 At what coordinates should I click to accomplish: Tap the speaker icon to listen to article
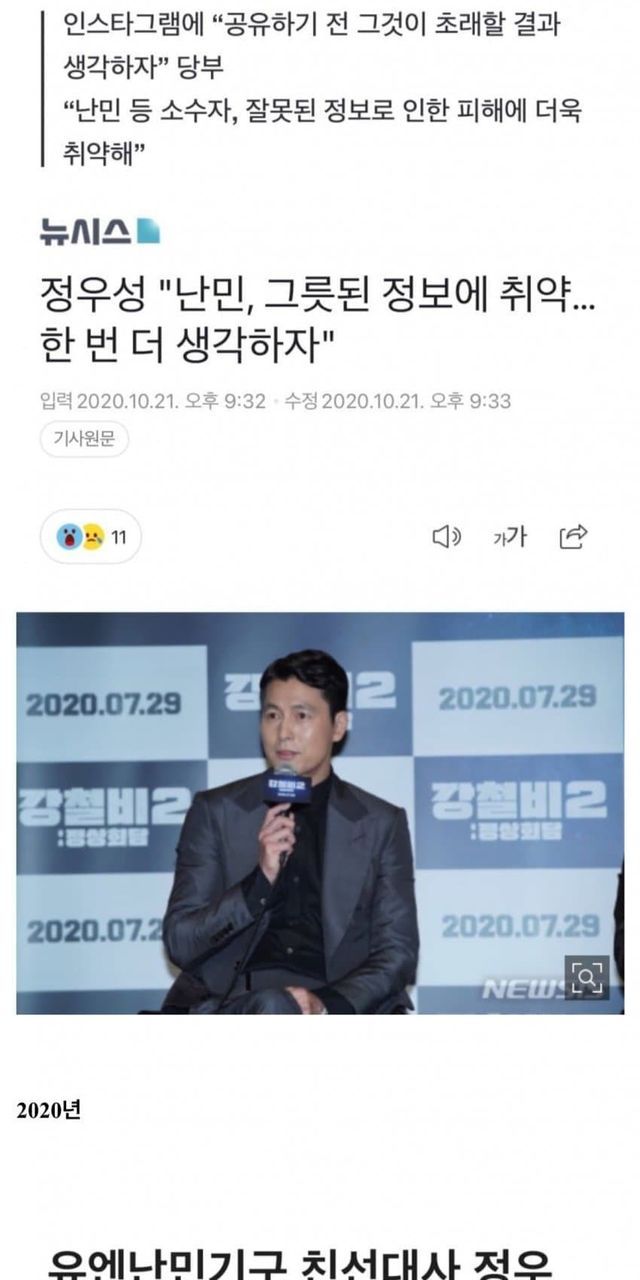tap(446, 538)
